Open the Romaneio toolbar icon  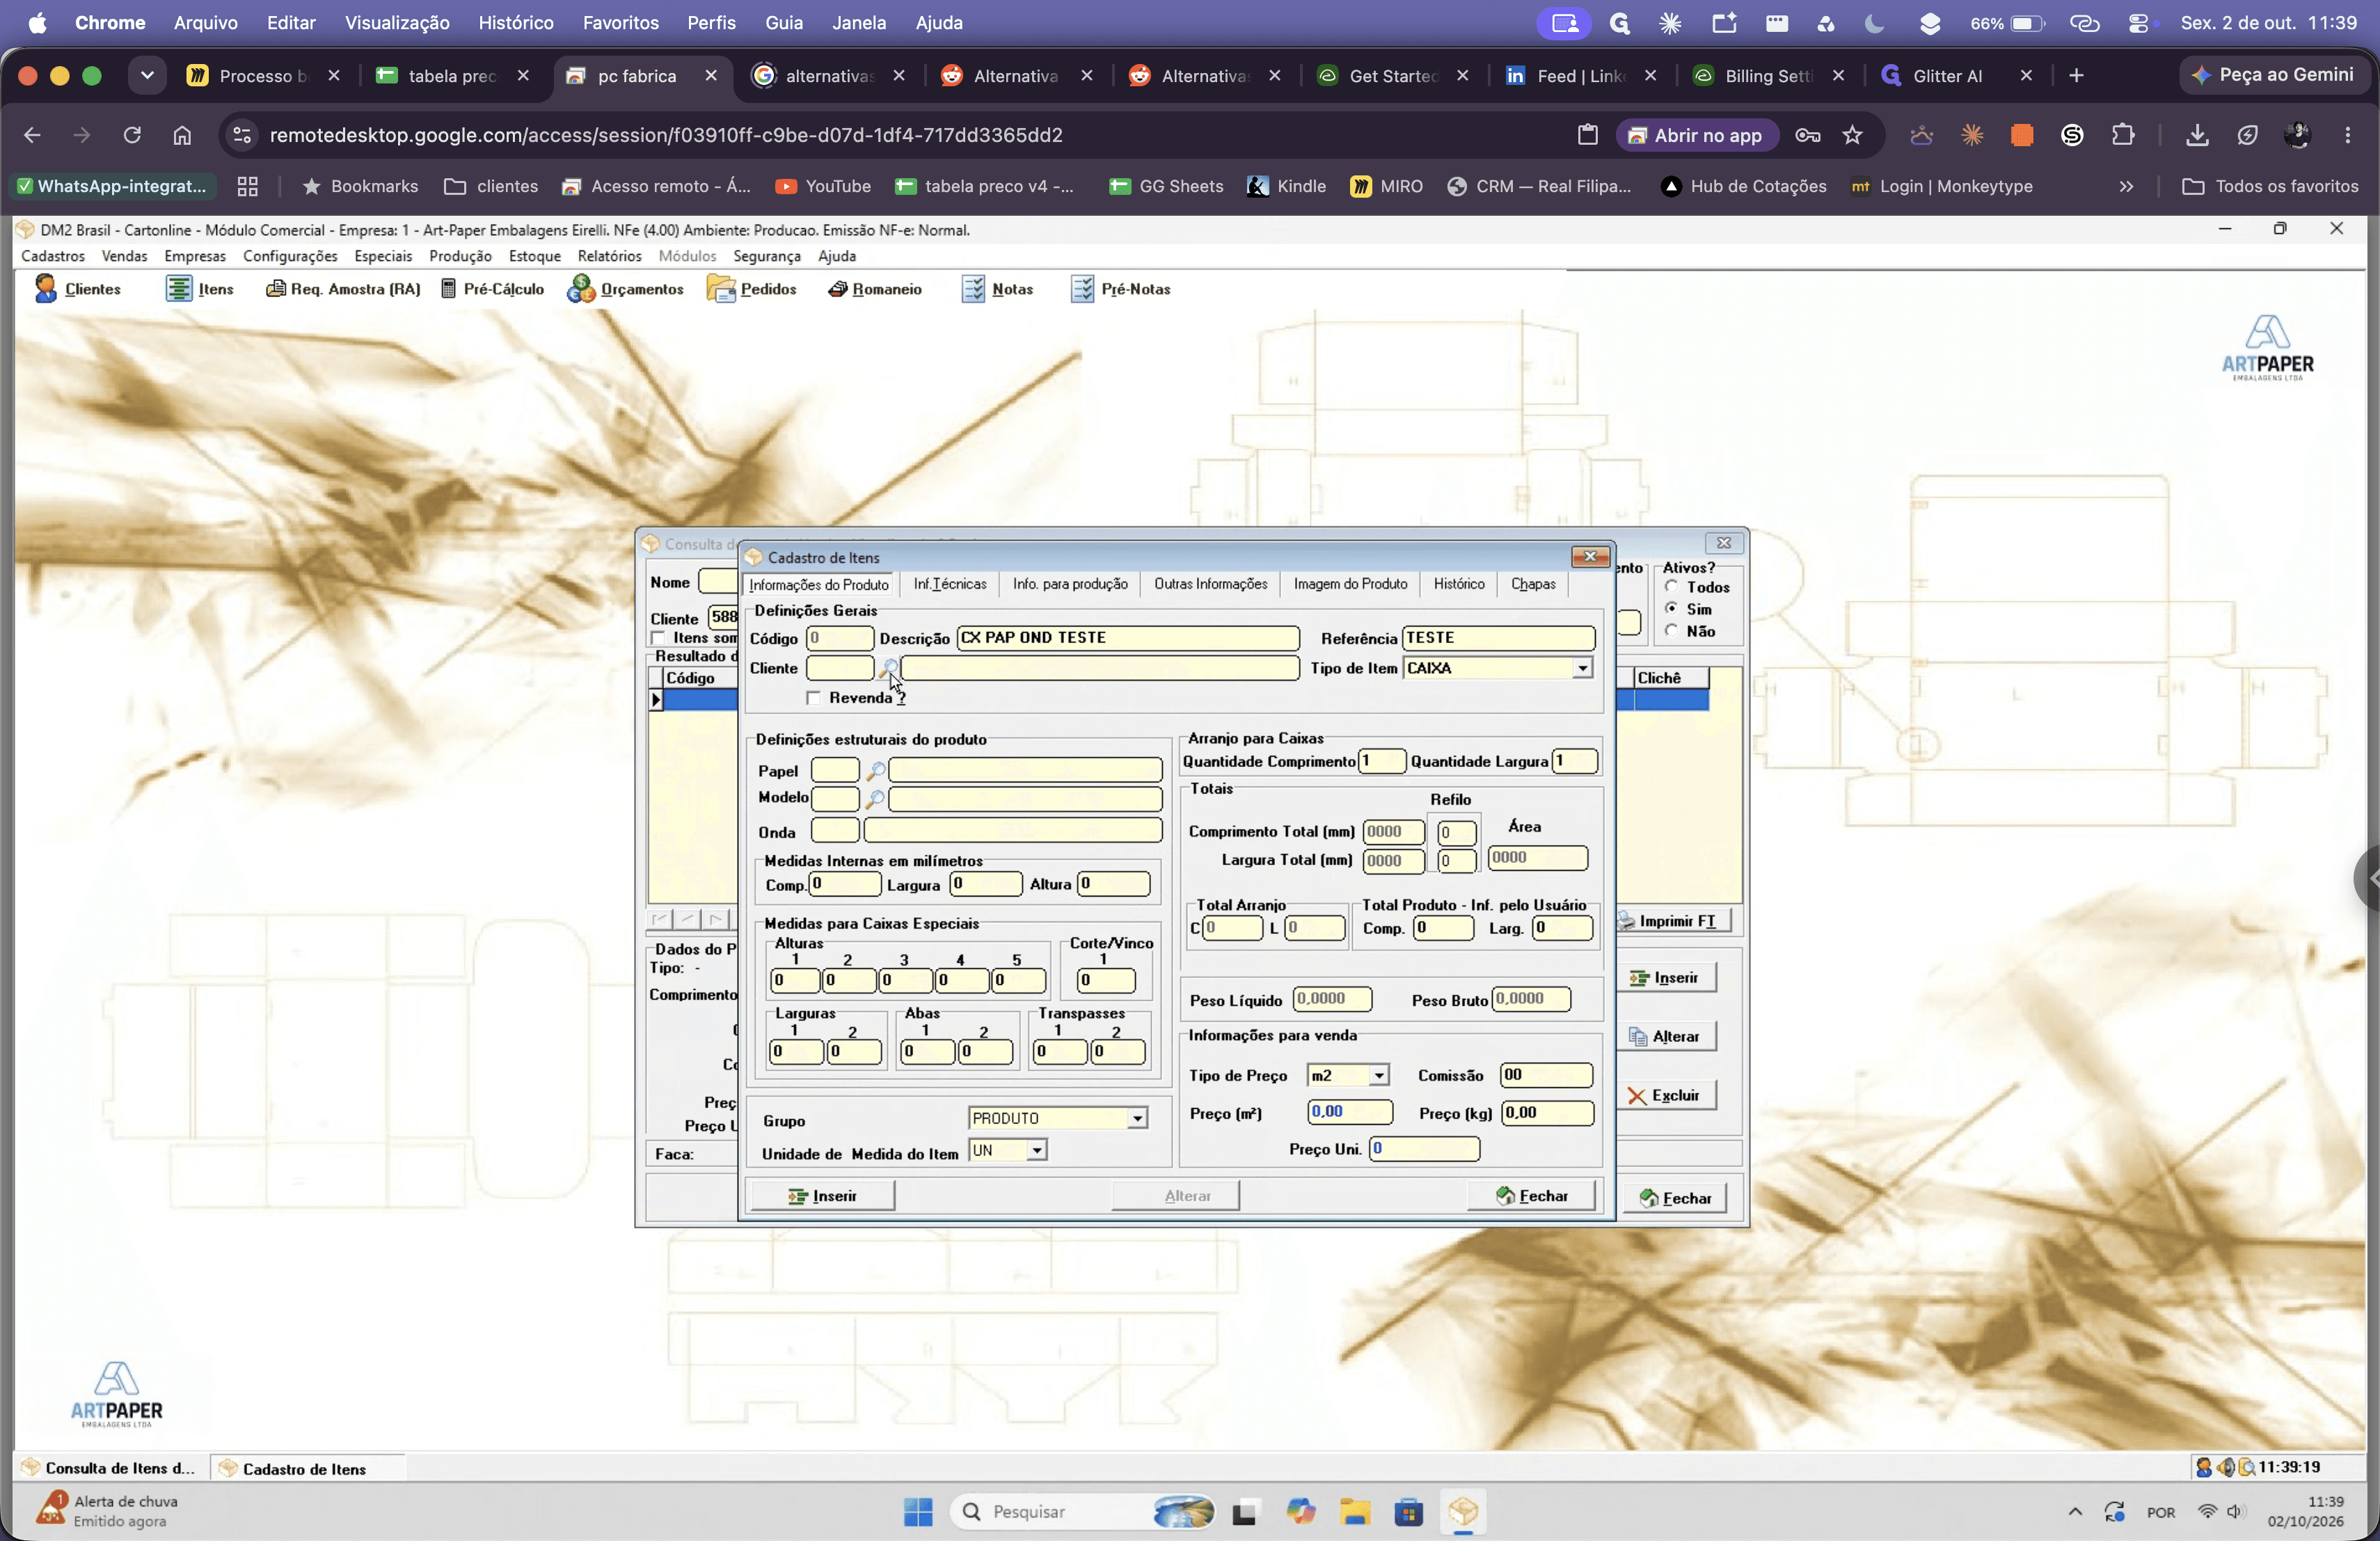pyautogui.click(x=874, y=289)
